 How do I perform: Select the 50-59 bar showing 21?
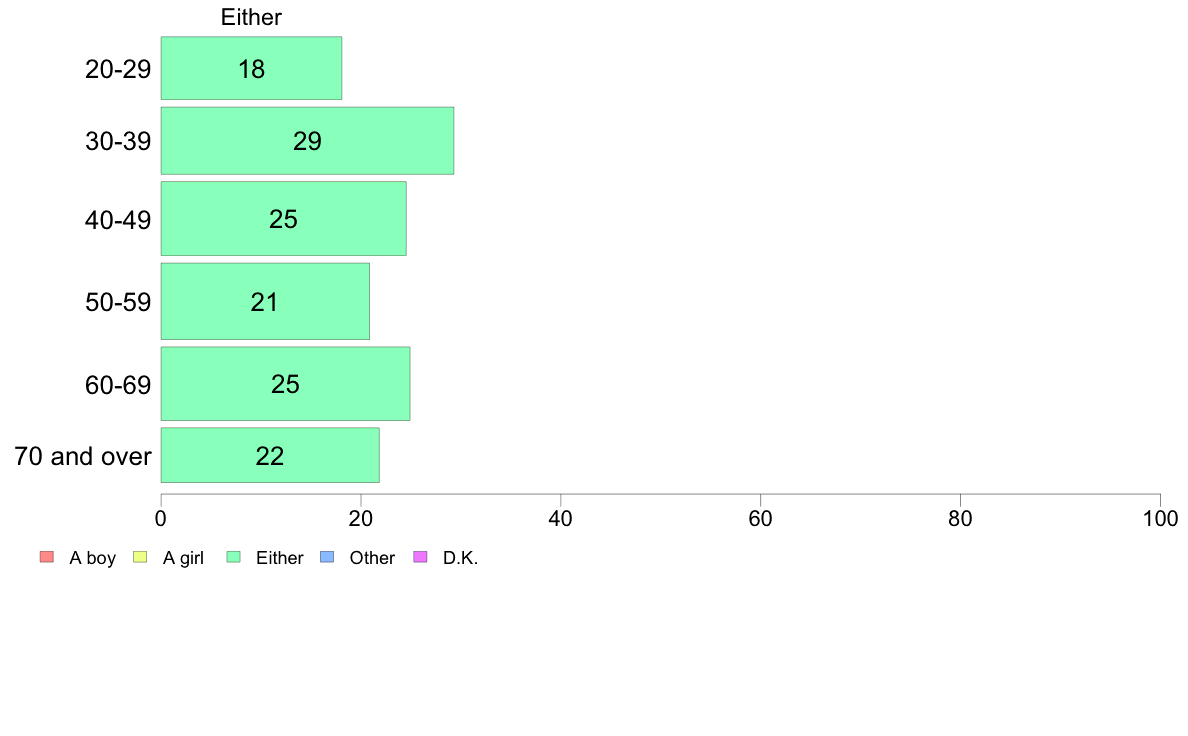coord(265,302)
